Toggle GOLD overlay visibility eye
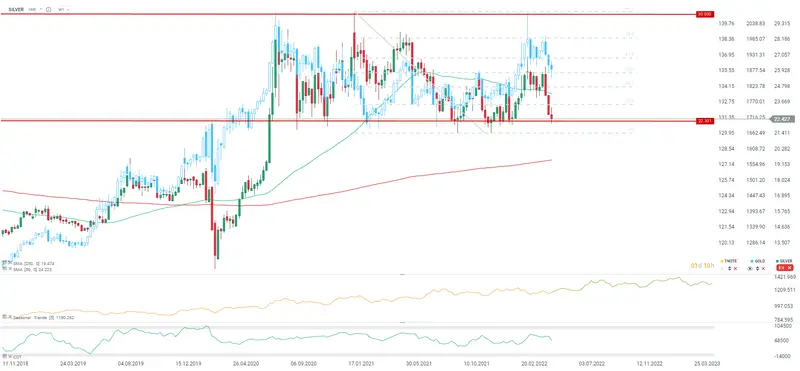Screen dimensions: 800x371 [x=750, y=268]
